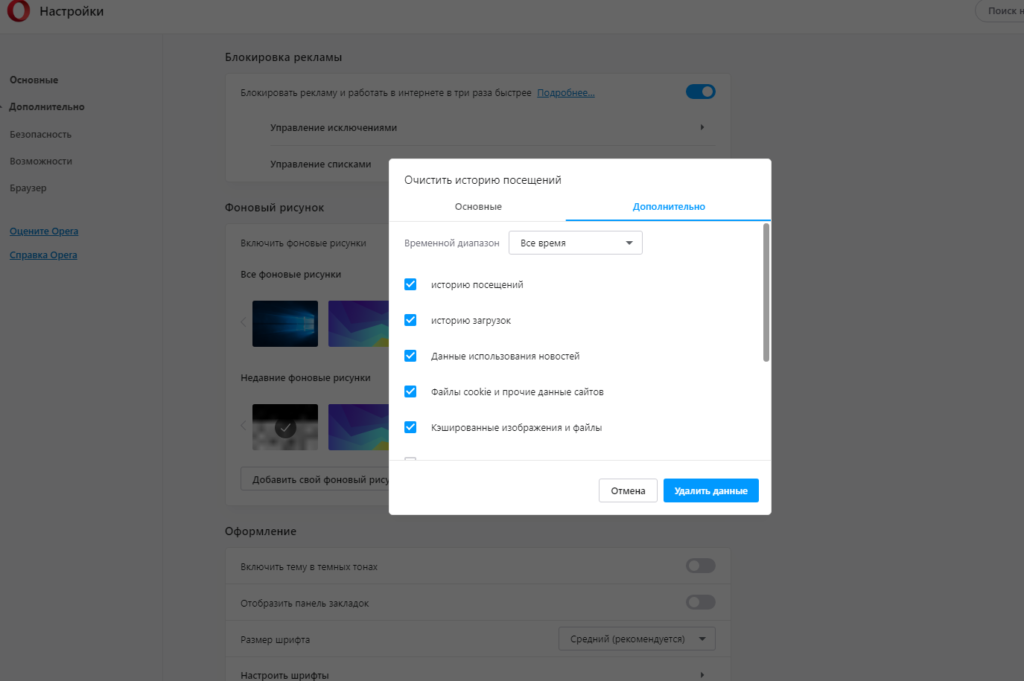Open the Временной диапазон dropdown
The image size is (1024, 681).
[x=575, y=243]
